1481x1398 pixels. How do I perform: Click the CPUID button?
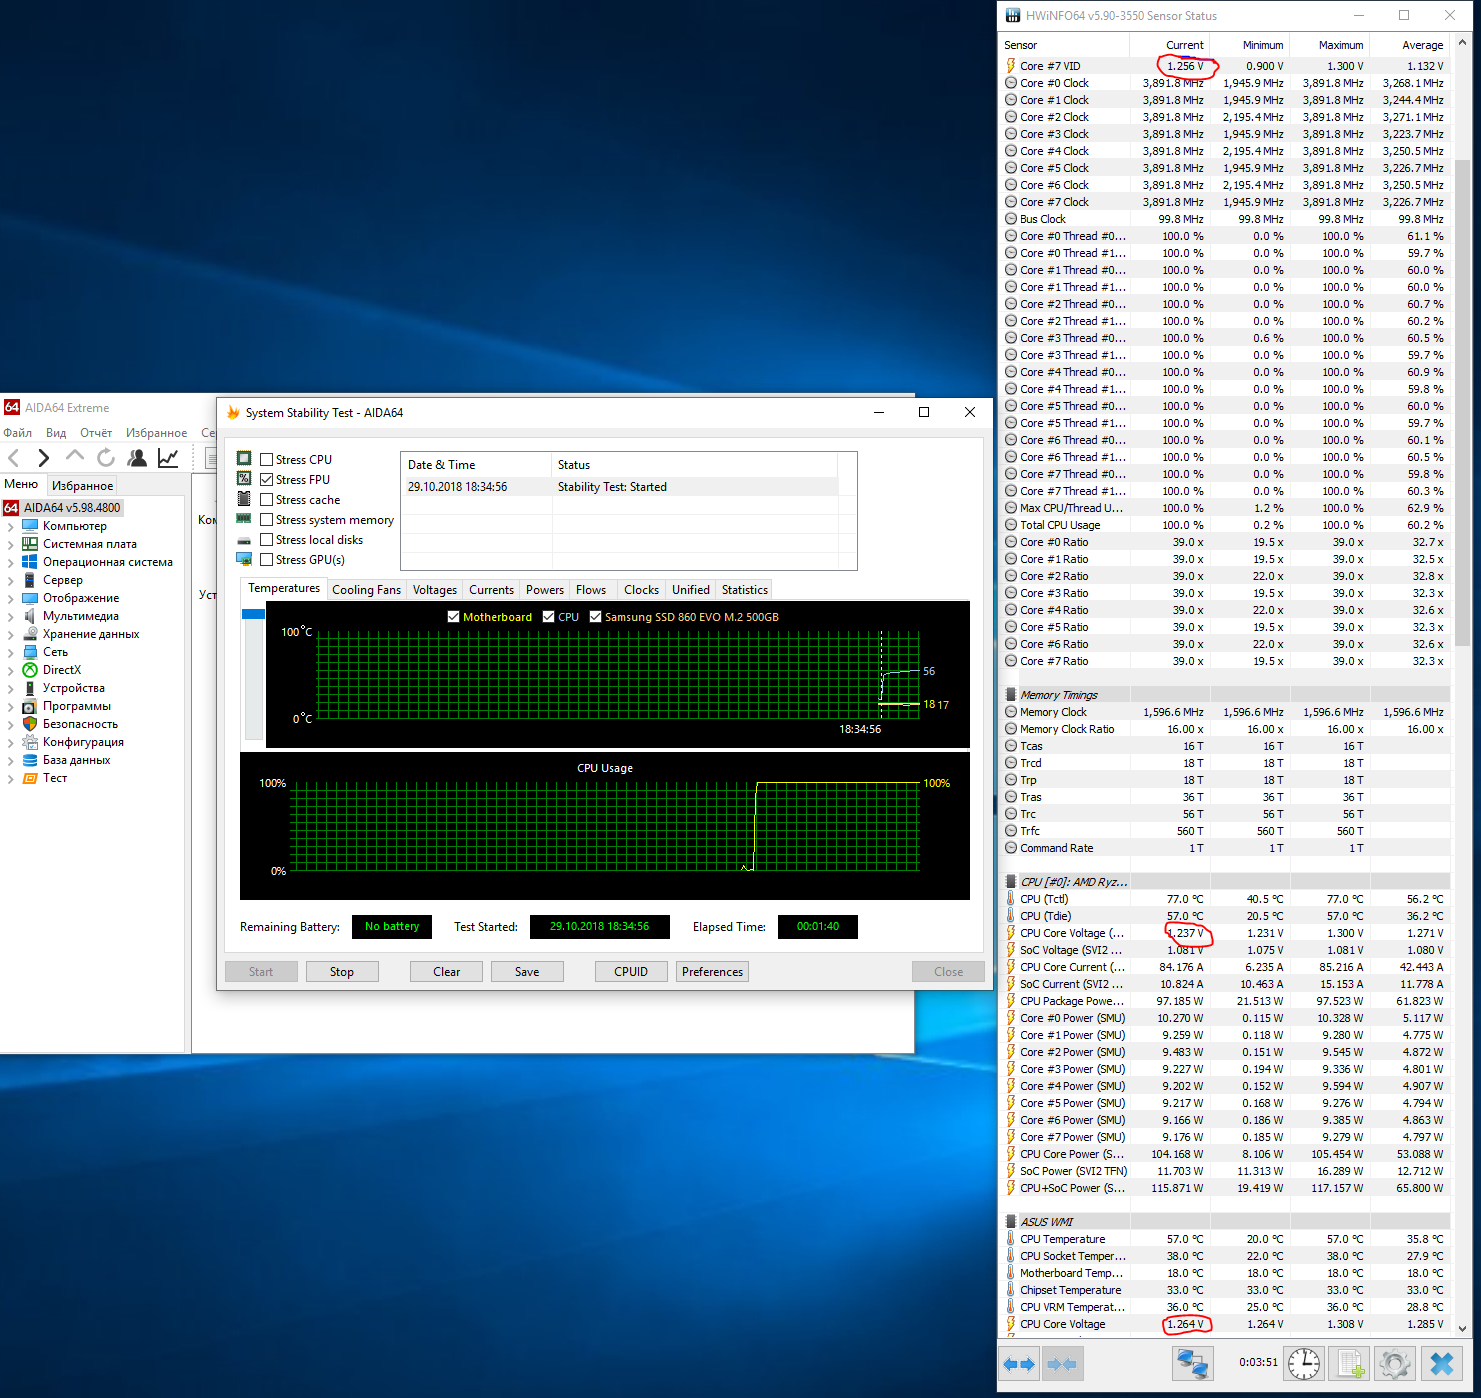[x=631, y=972]
